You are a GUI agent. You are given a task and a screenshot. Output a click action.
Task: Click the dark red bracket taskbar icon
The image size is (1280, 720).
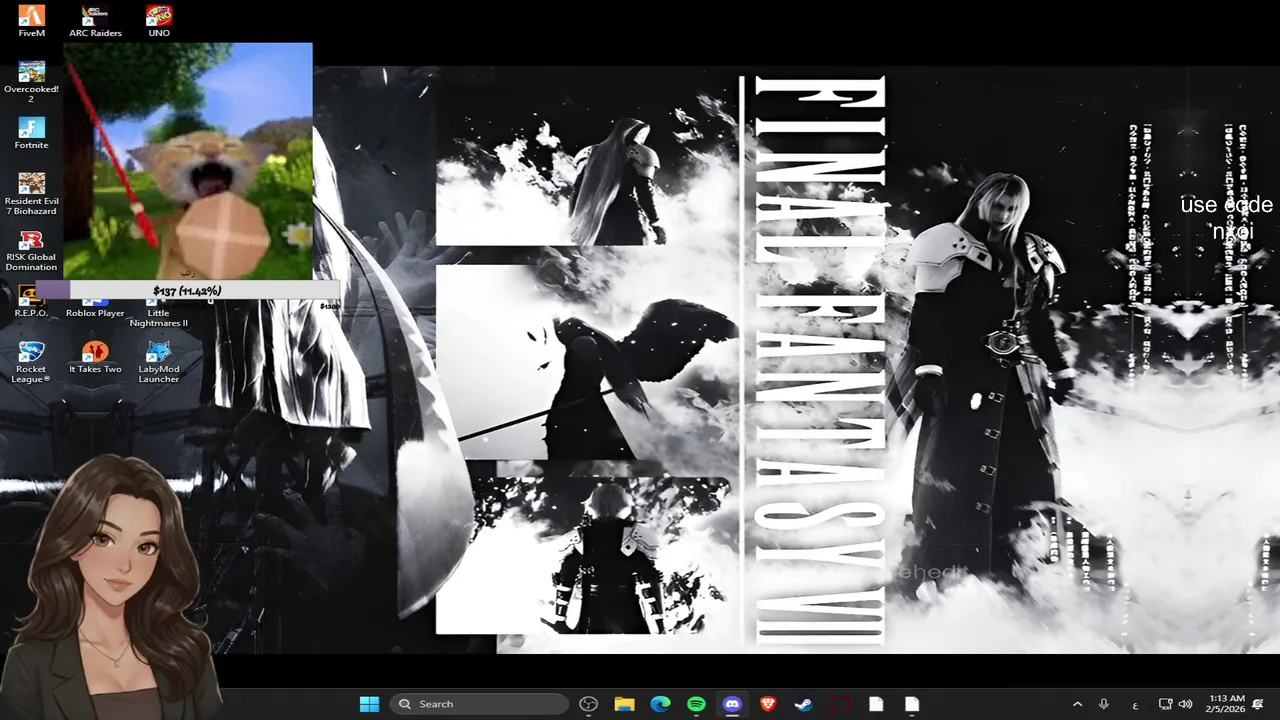click(x=840, y=704)
